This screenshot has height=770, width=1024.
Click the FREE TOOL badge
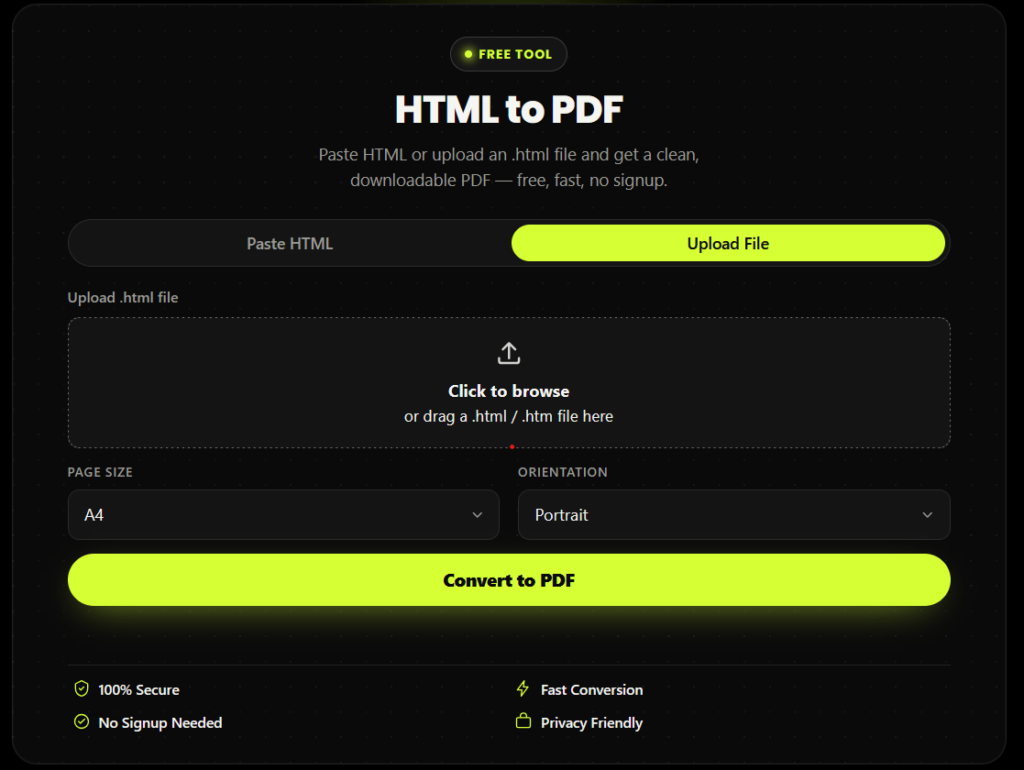509,54
